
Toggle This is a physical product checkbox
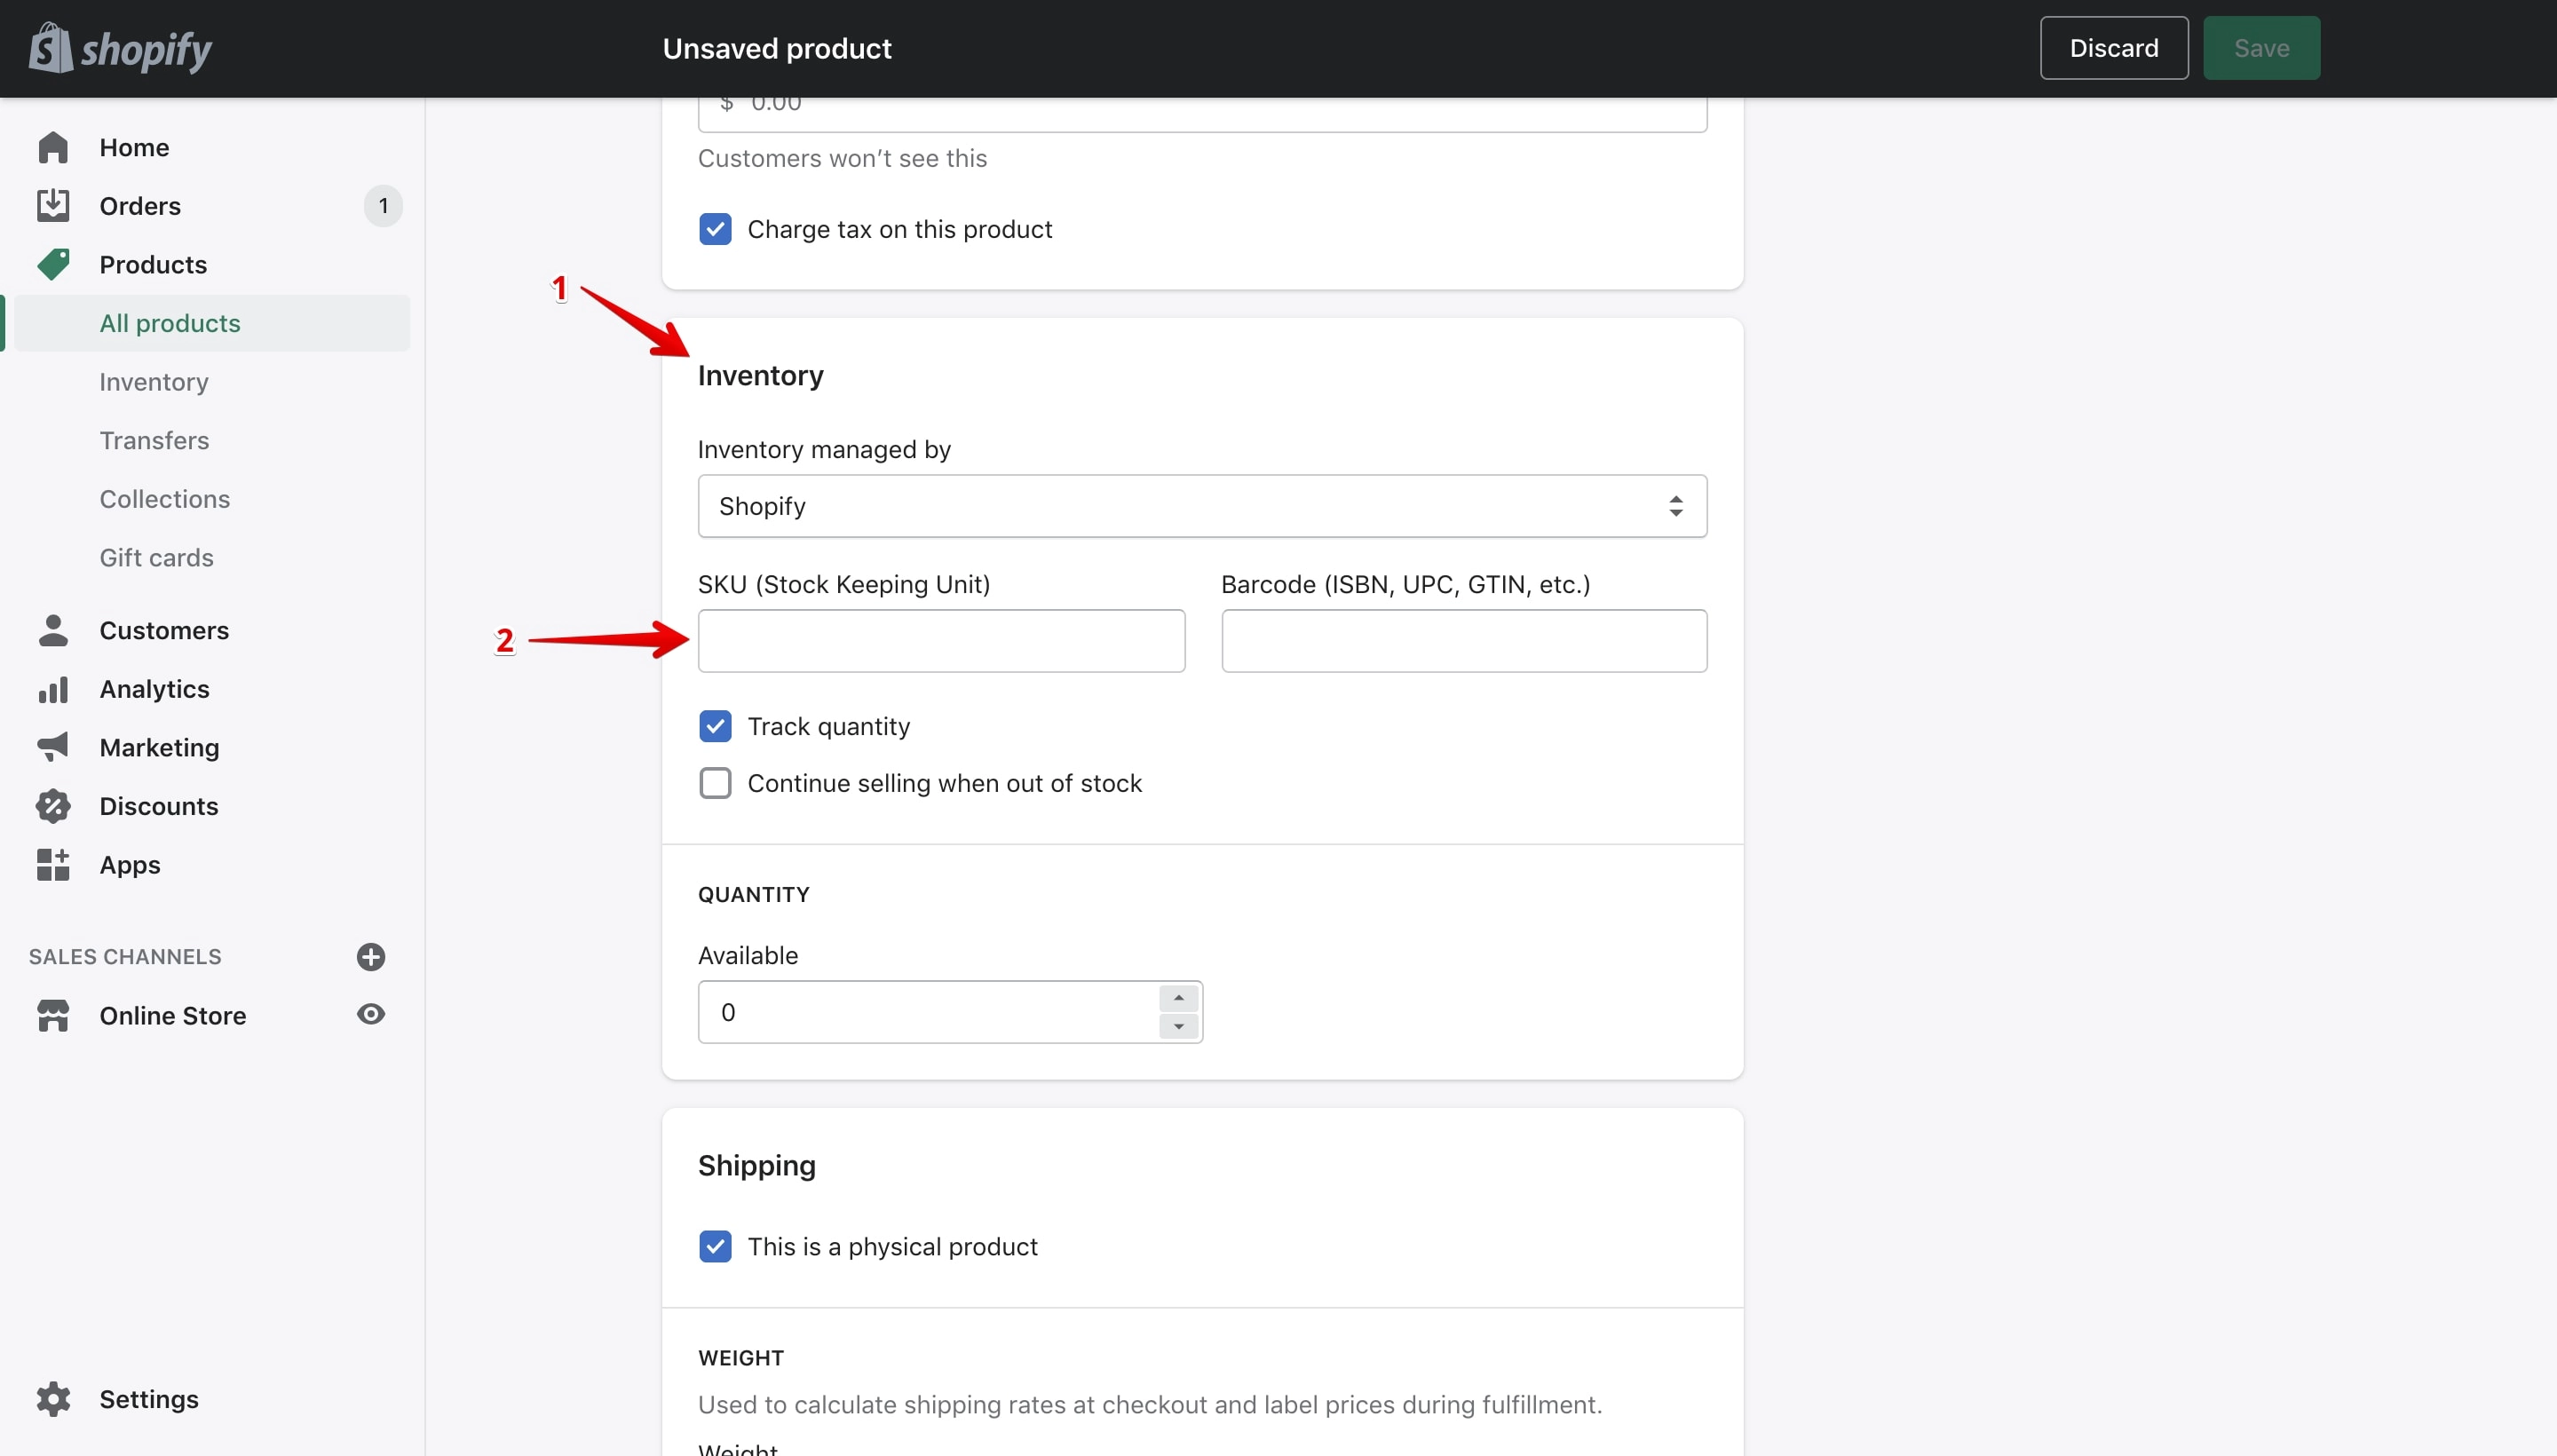pos(715,1246)
